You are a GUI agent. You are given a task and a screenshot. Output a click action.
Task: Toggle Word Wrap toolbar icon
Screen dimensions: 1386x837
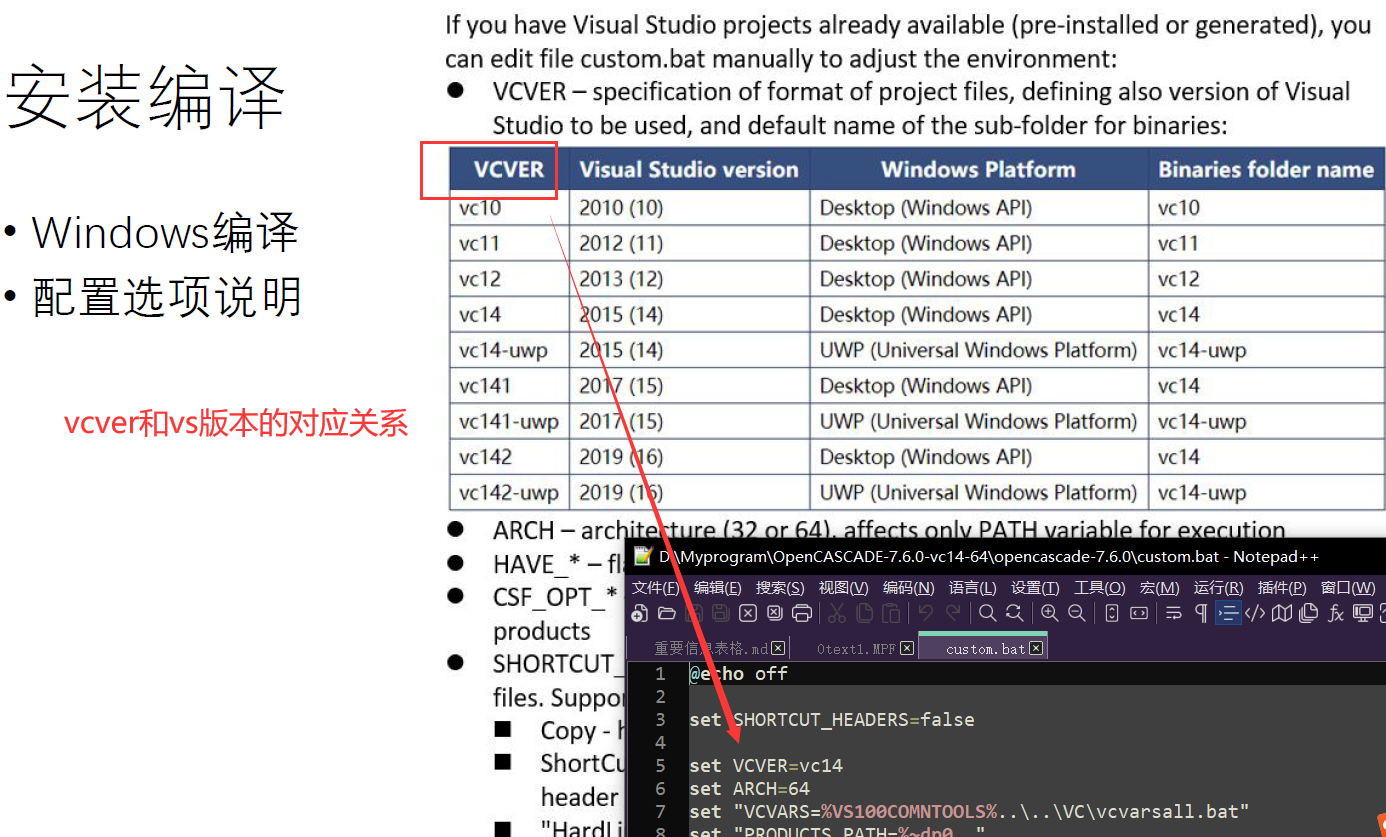tap(1173, 613)
